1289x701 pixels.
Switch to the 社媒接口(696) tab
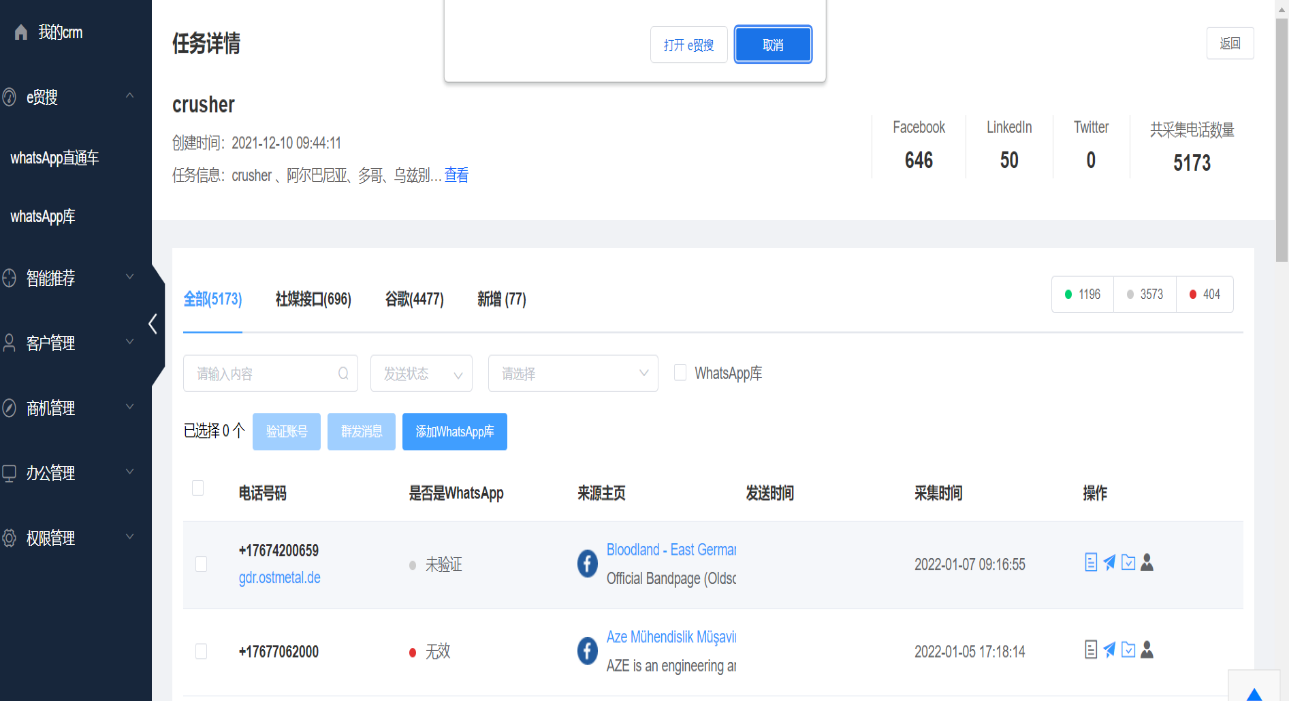click(313, 299)
